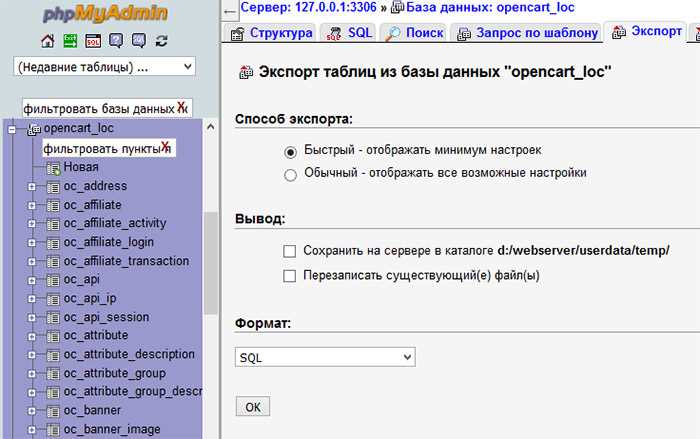
Task: Click table icon beside oc_attribute
Action: click(x=53, y=336)
